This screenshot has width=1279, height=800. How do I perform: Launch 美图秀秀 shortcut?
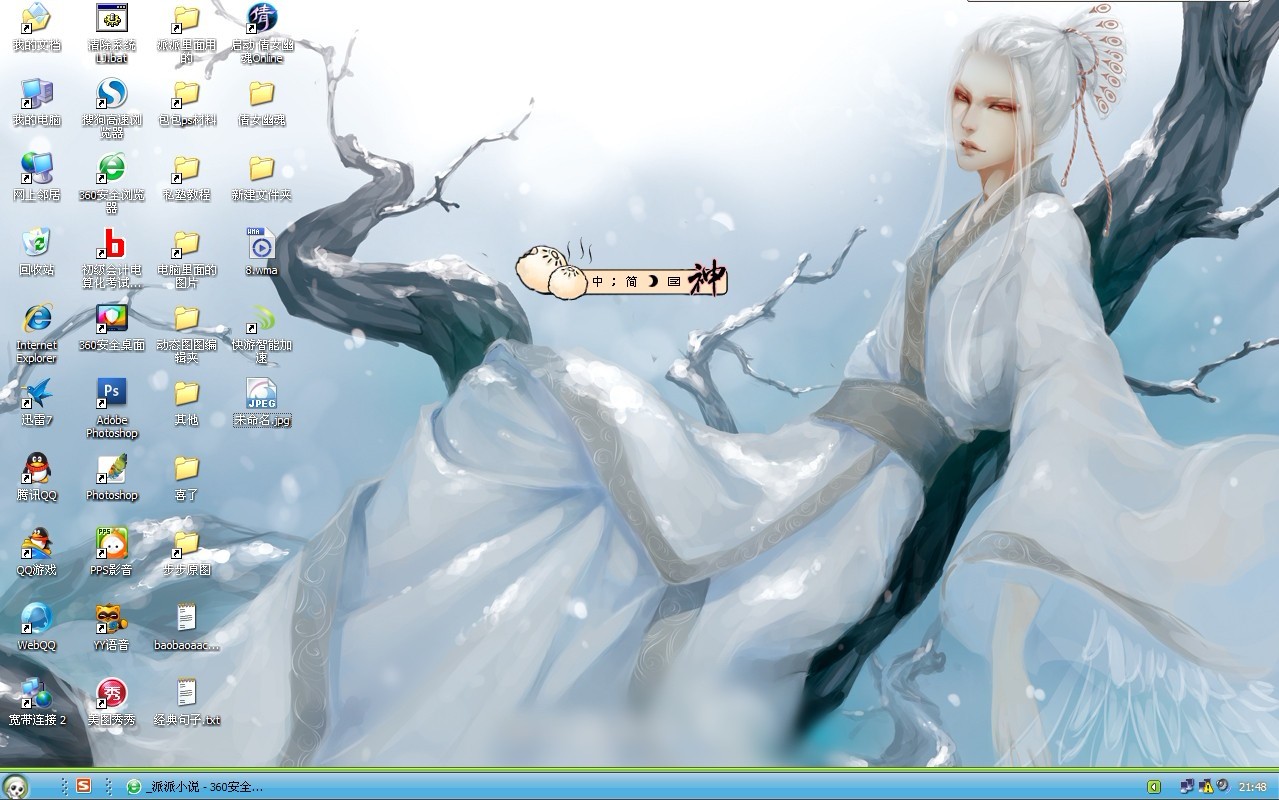tap(112, 701)
